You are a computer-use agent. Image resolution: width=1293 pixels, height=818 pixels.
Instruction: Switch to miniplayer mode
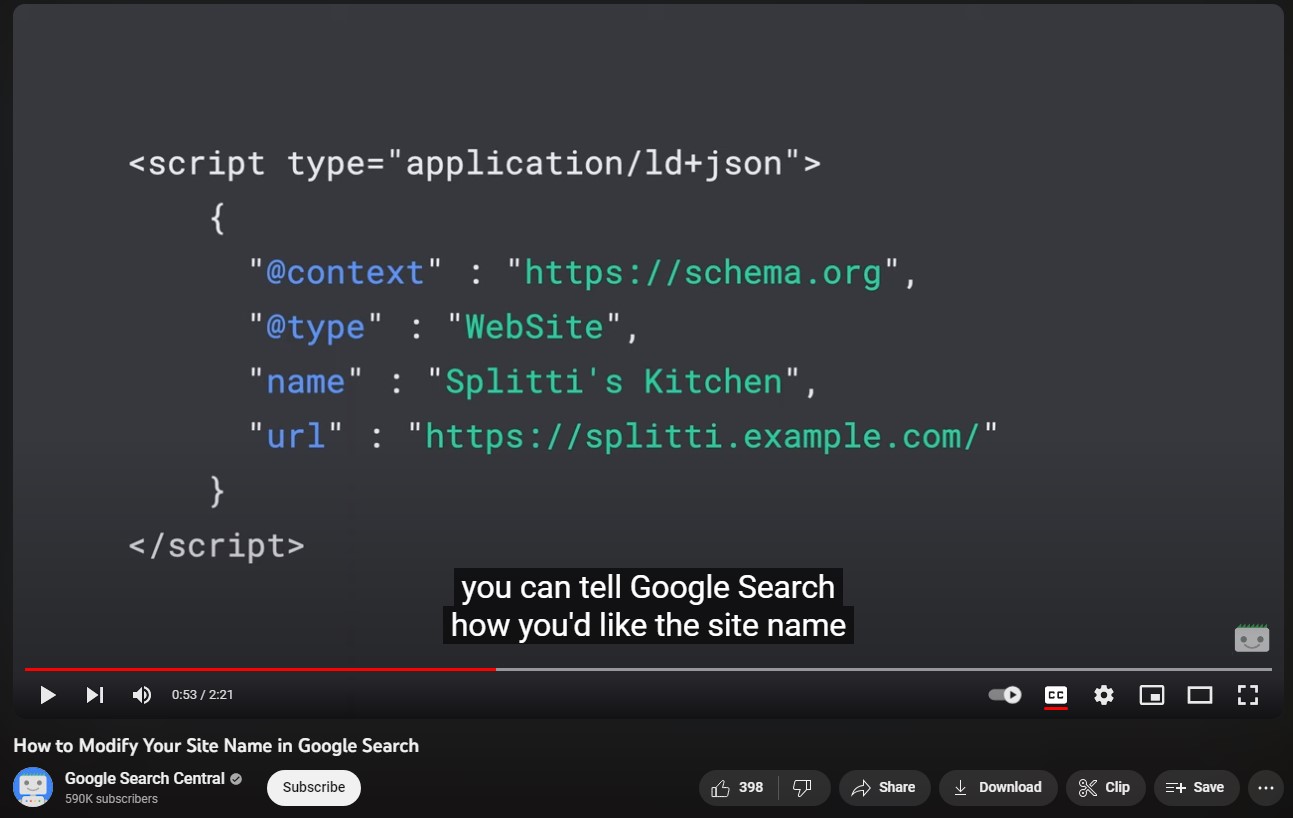[1152, 695]
